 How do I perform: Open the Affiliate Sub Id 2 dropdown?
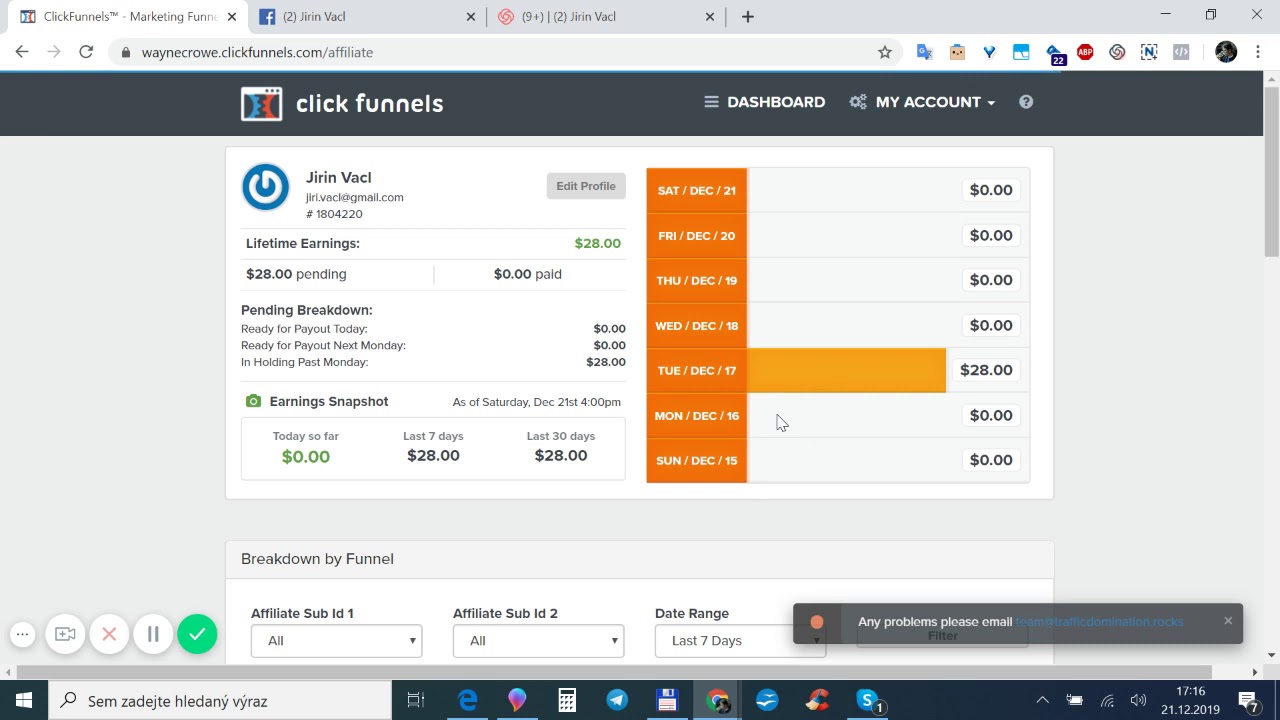[x=538, y=641]
